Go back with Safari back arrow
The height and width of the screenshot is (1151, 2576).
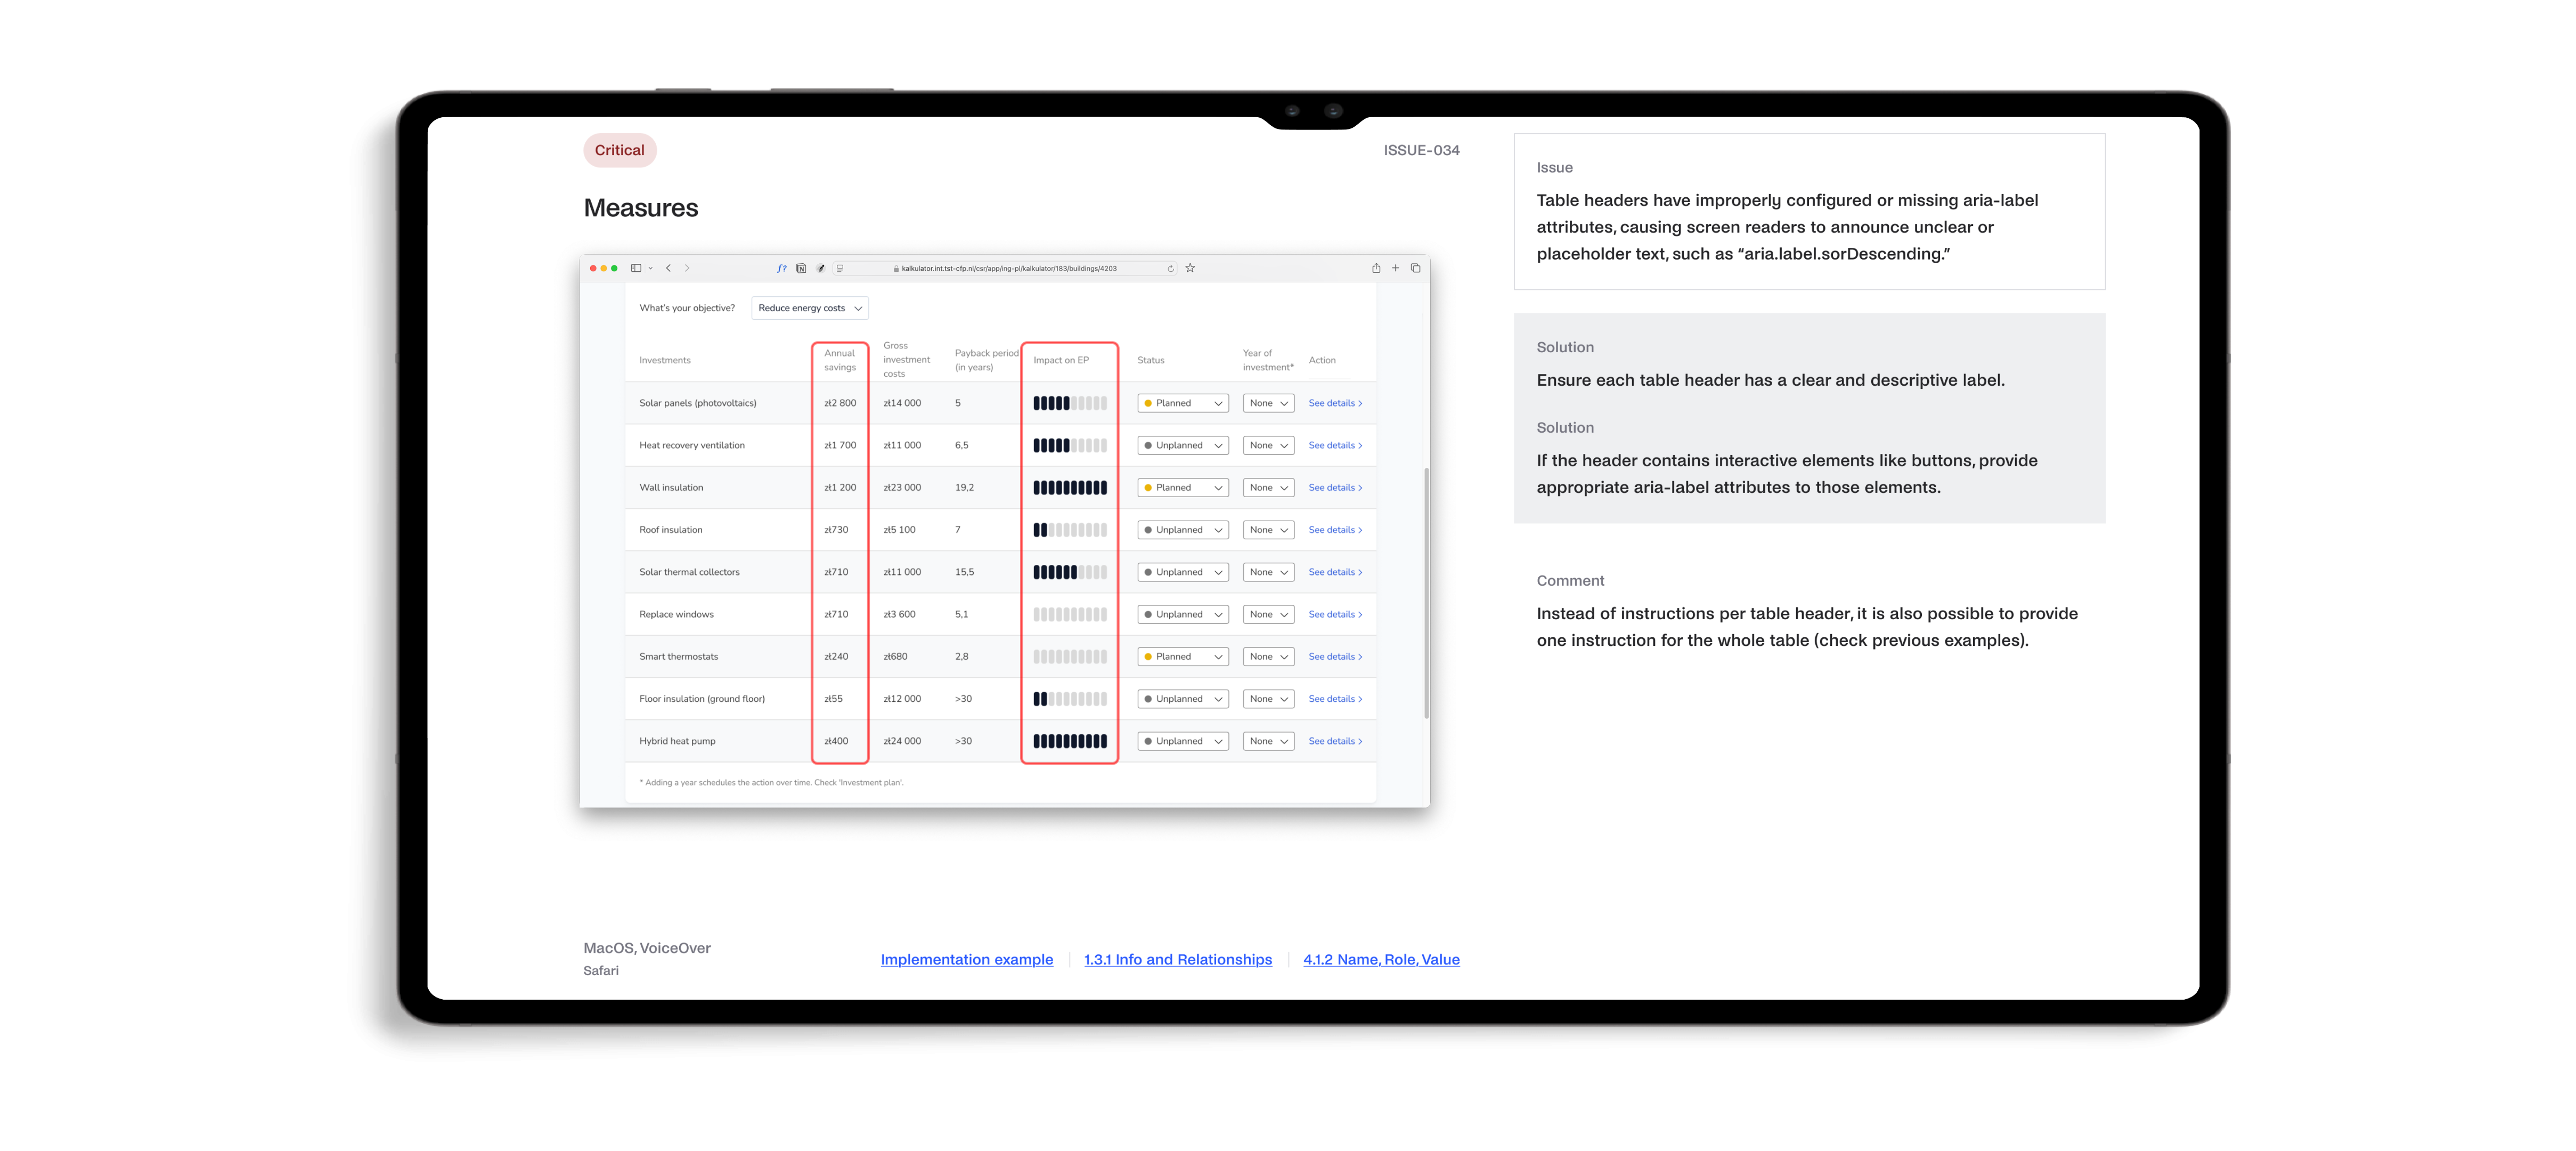tap(669, 268)
